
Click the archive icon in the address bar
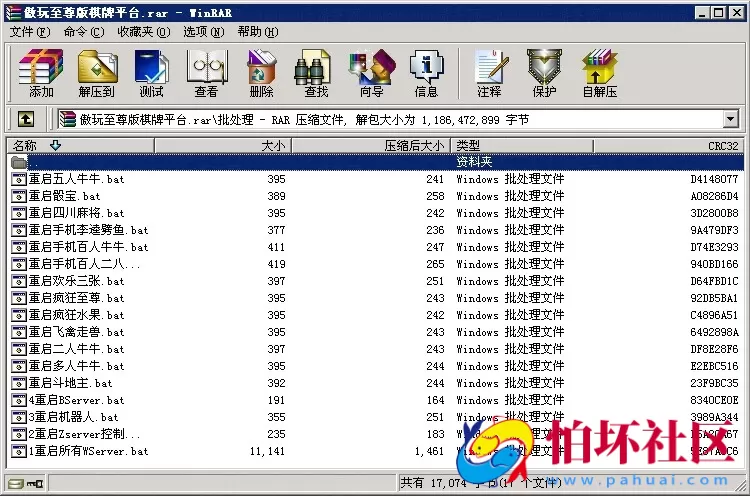click(x=67, y=119)
